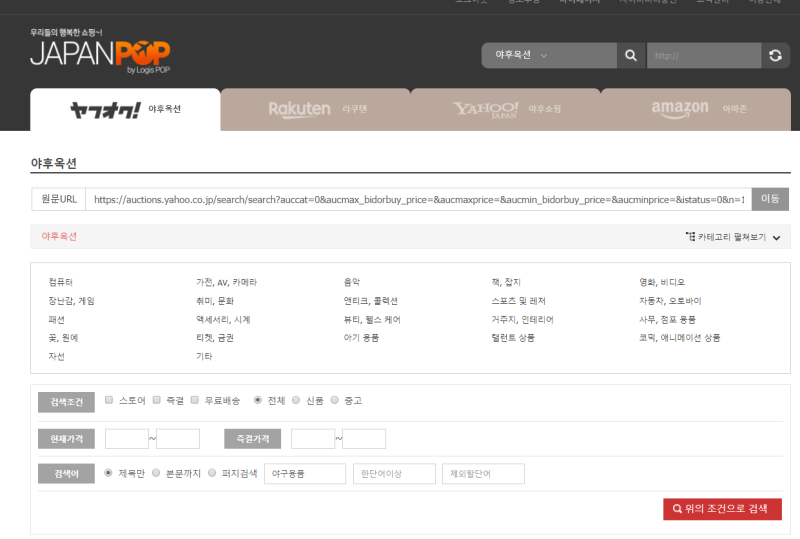Select the 제목만 radio button
Screen dimensions: 800x539
(108, 473)
